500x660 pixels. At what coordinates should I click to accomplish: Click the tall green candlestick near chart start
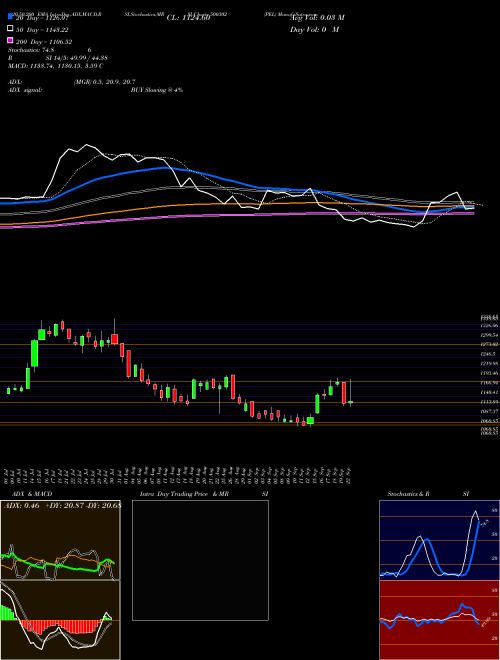pyautogui.click(x=35, y=354)
